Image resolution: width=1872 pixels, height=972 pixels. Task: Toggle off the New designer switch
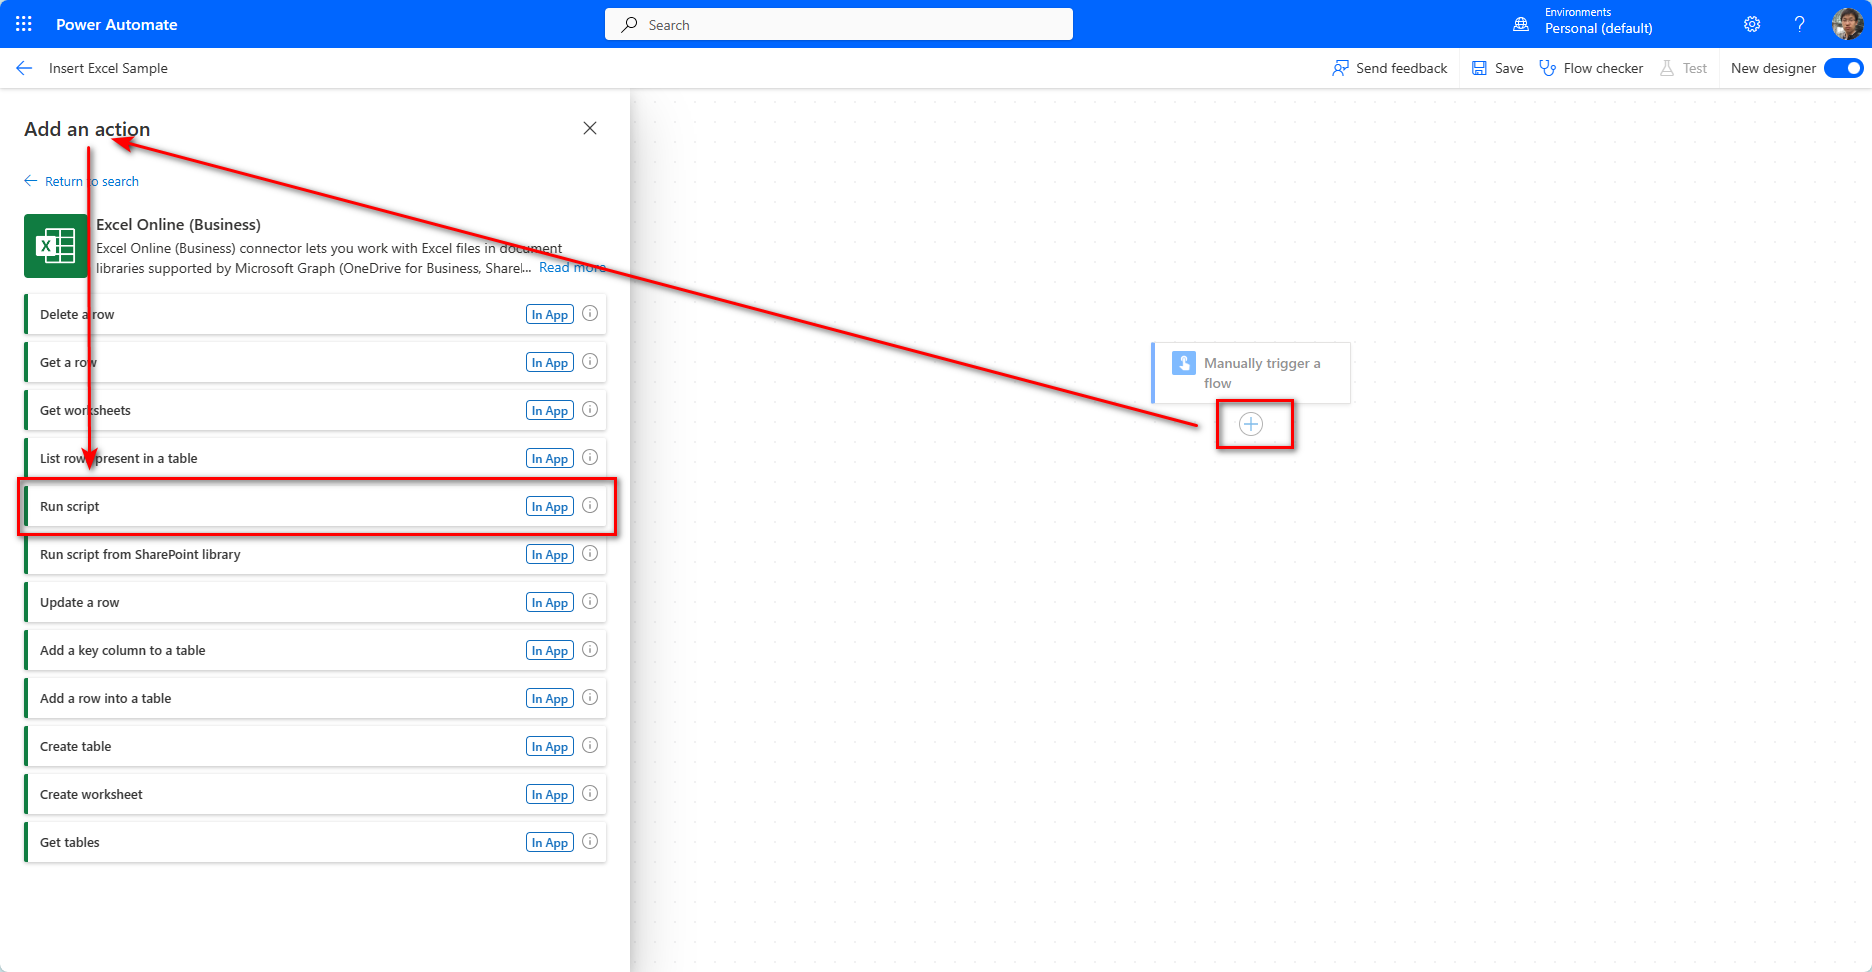[1843, 68]
